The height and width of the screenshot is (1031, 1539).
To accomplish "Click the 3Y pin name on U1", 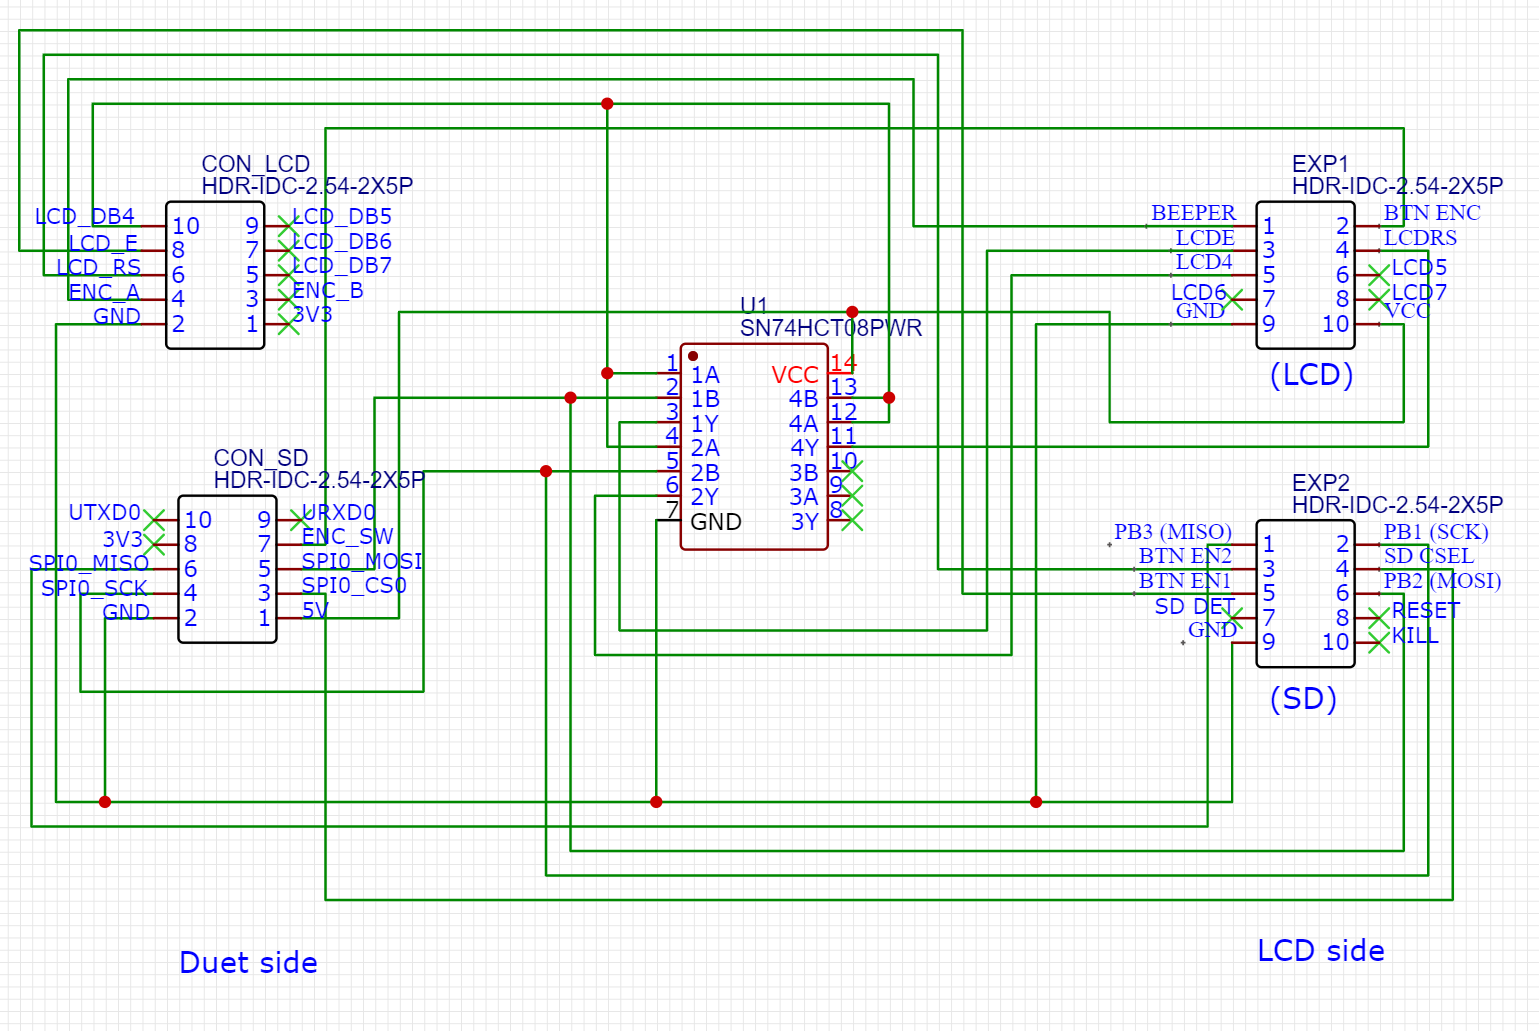I will tap(805, 523).
